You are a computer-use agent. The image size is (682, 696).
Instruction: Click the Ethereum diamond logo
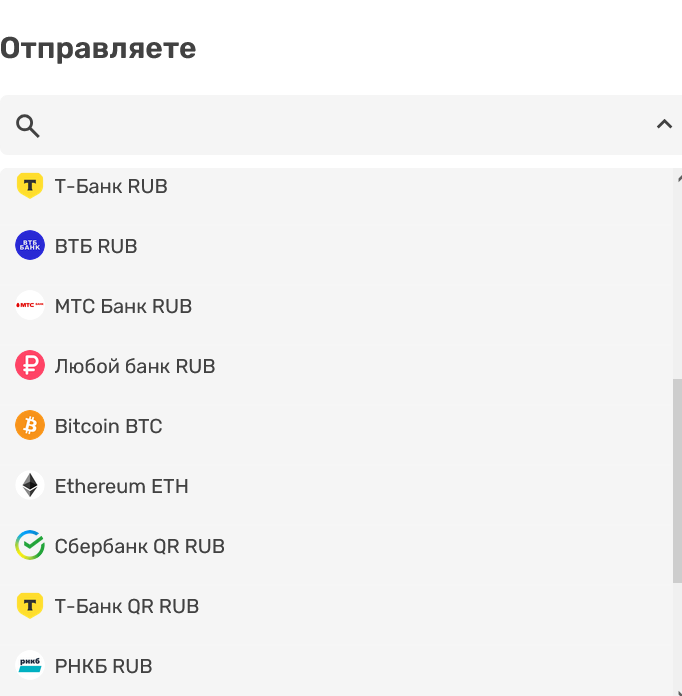(30, 485)
